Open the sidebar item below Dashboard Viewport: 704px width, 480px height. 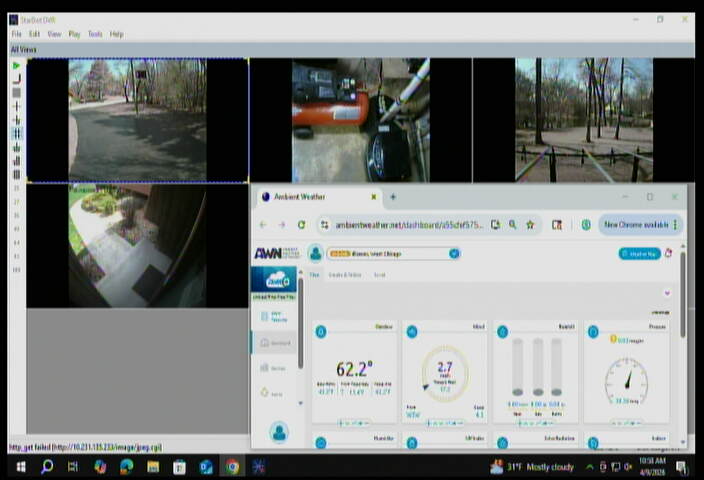tap(273, 368)
